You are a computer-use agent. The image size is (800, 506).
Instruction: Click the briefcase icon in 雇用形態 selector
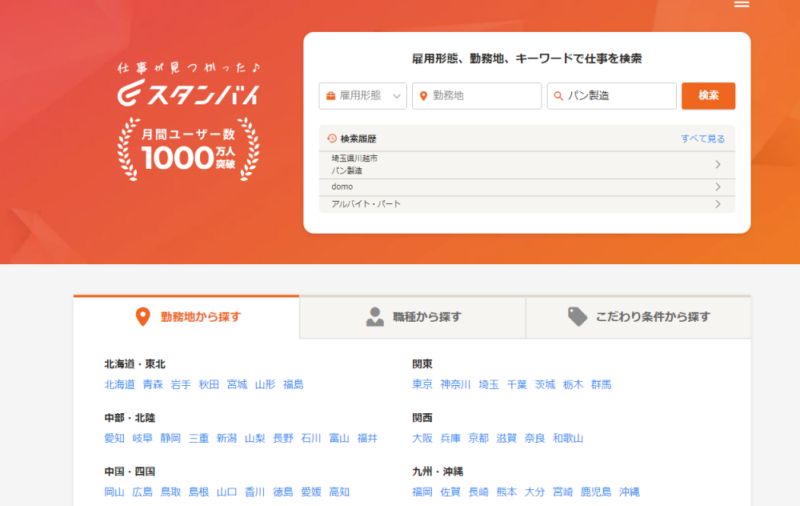tap(329, 96)
